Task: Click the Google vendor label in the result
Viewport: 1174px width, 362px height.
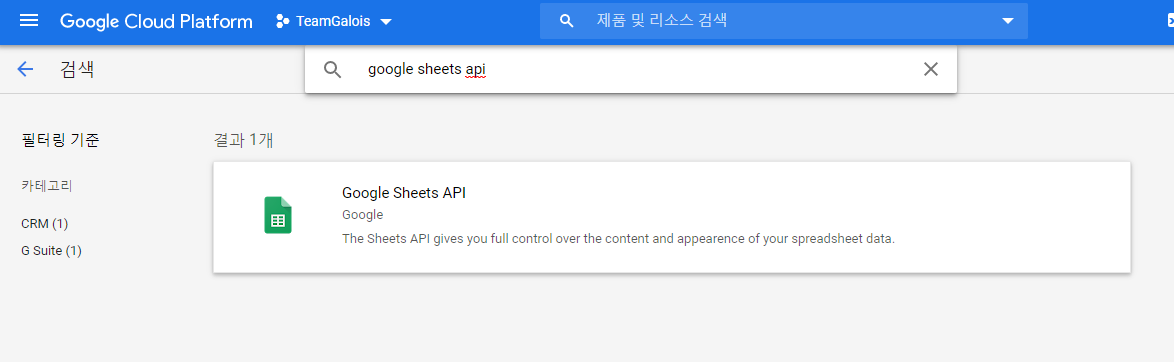Action: tap(362, 215)
